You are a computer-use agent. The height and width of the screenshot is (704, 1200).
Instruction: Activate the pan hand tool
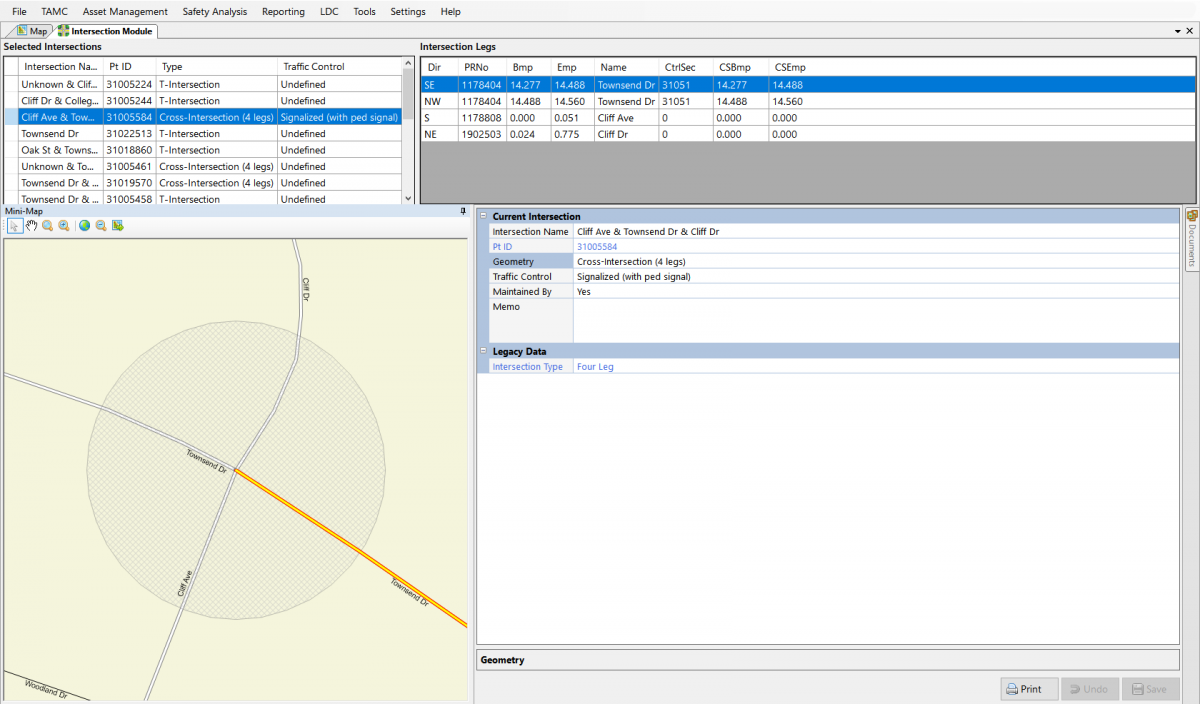click(x=31, y=226)
